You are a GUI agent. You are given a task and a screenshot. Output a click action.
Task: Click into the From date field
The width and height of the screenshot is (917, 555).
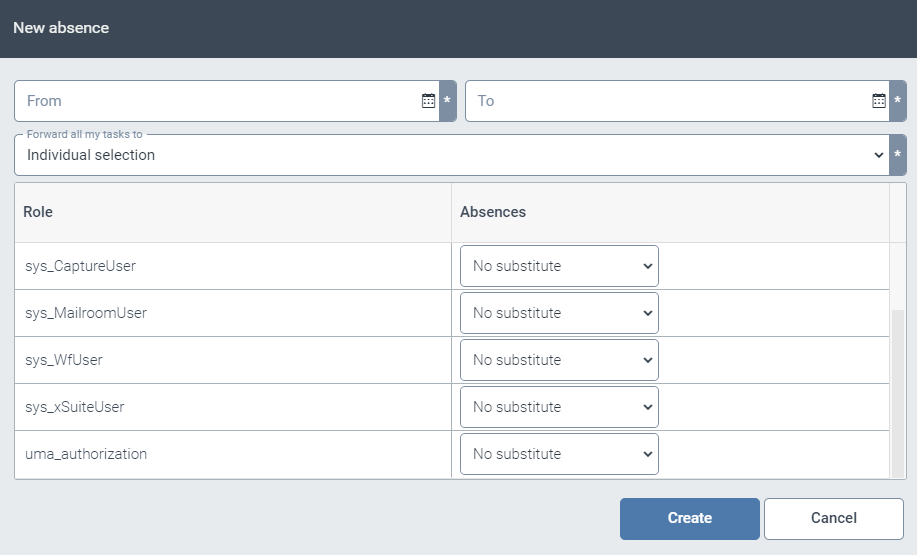(215, 101)
